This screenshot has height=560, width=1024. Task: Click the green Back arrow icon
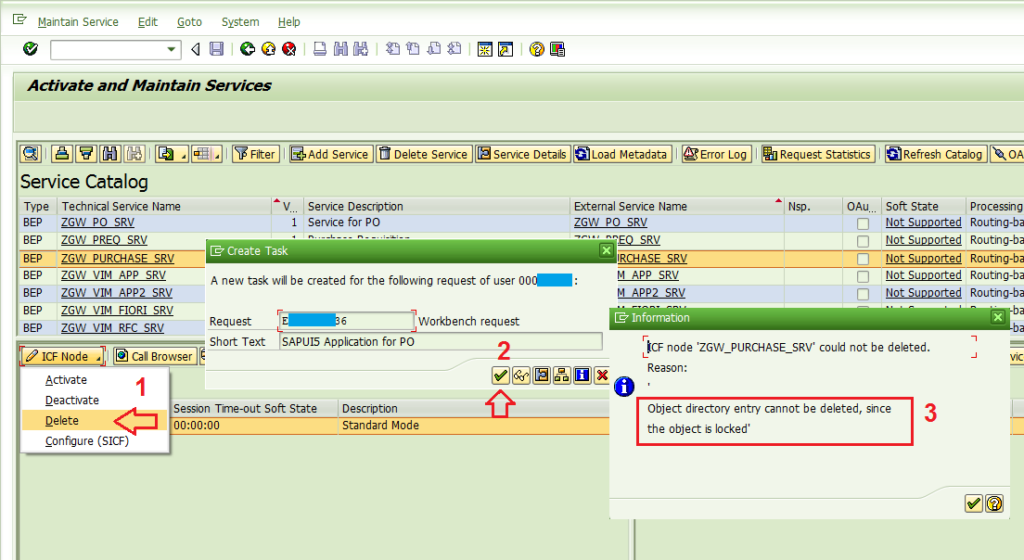[x=247, y=49]
